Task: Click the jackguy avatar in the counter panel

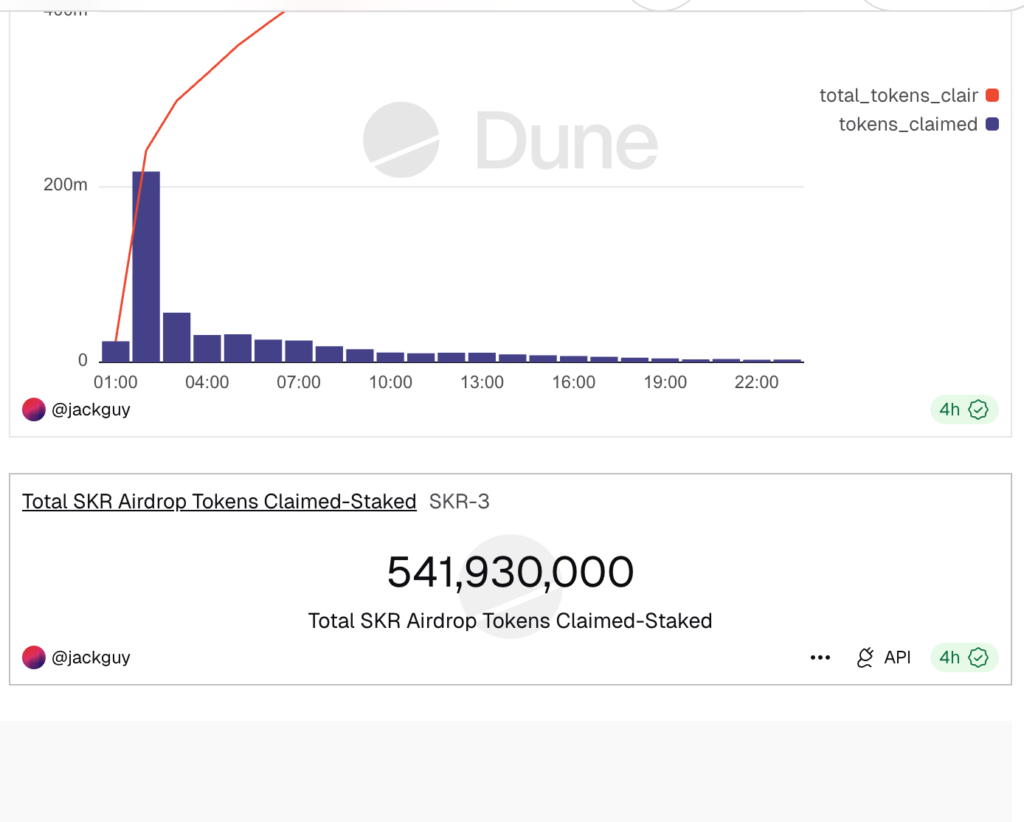Action: tap(34, 658)
